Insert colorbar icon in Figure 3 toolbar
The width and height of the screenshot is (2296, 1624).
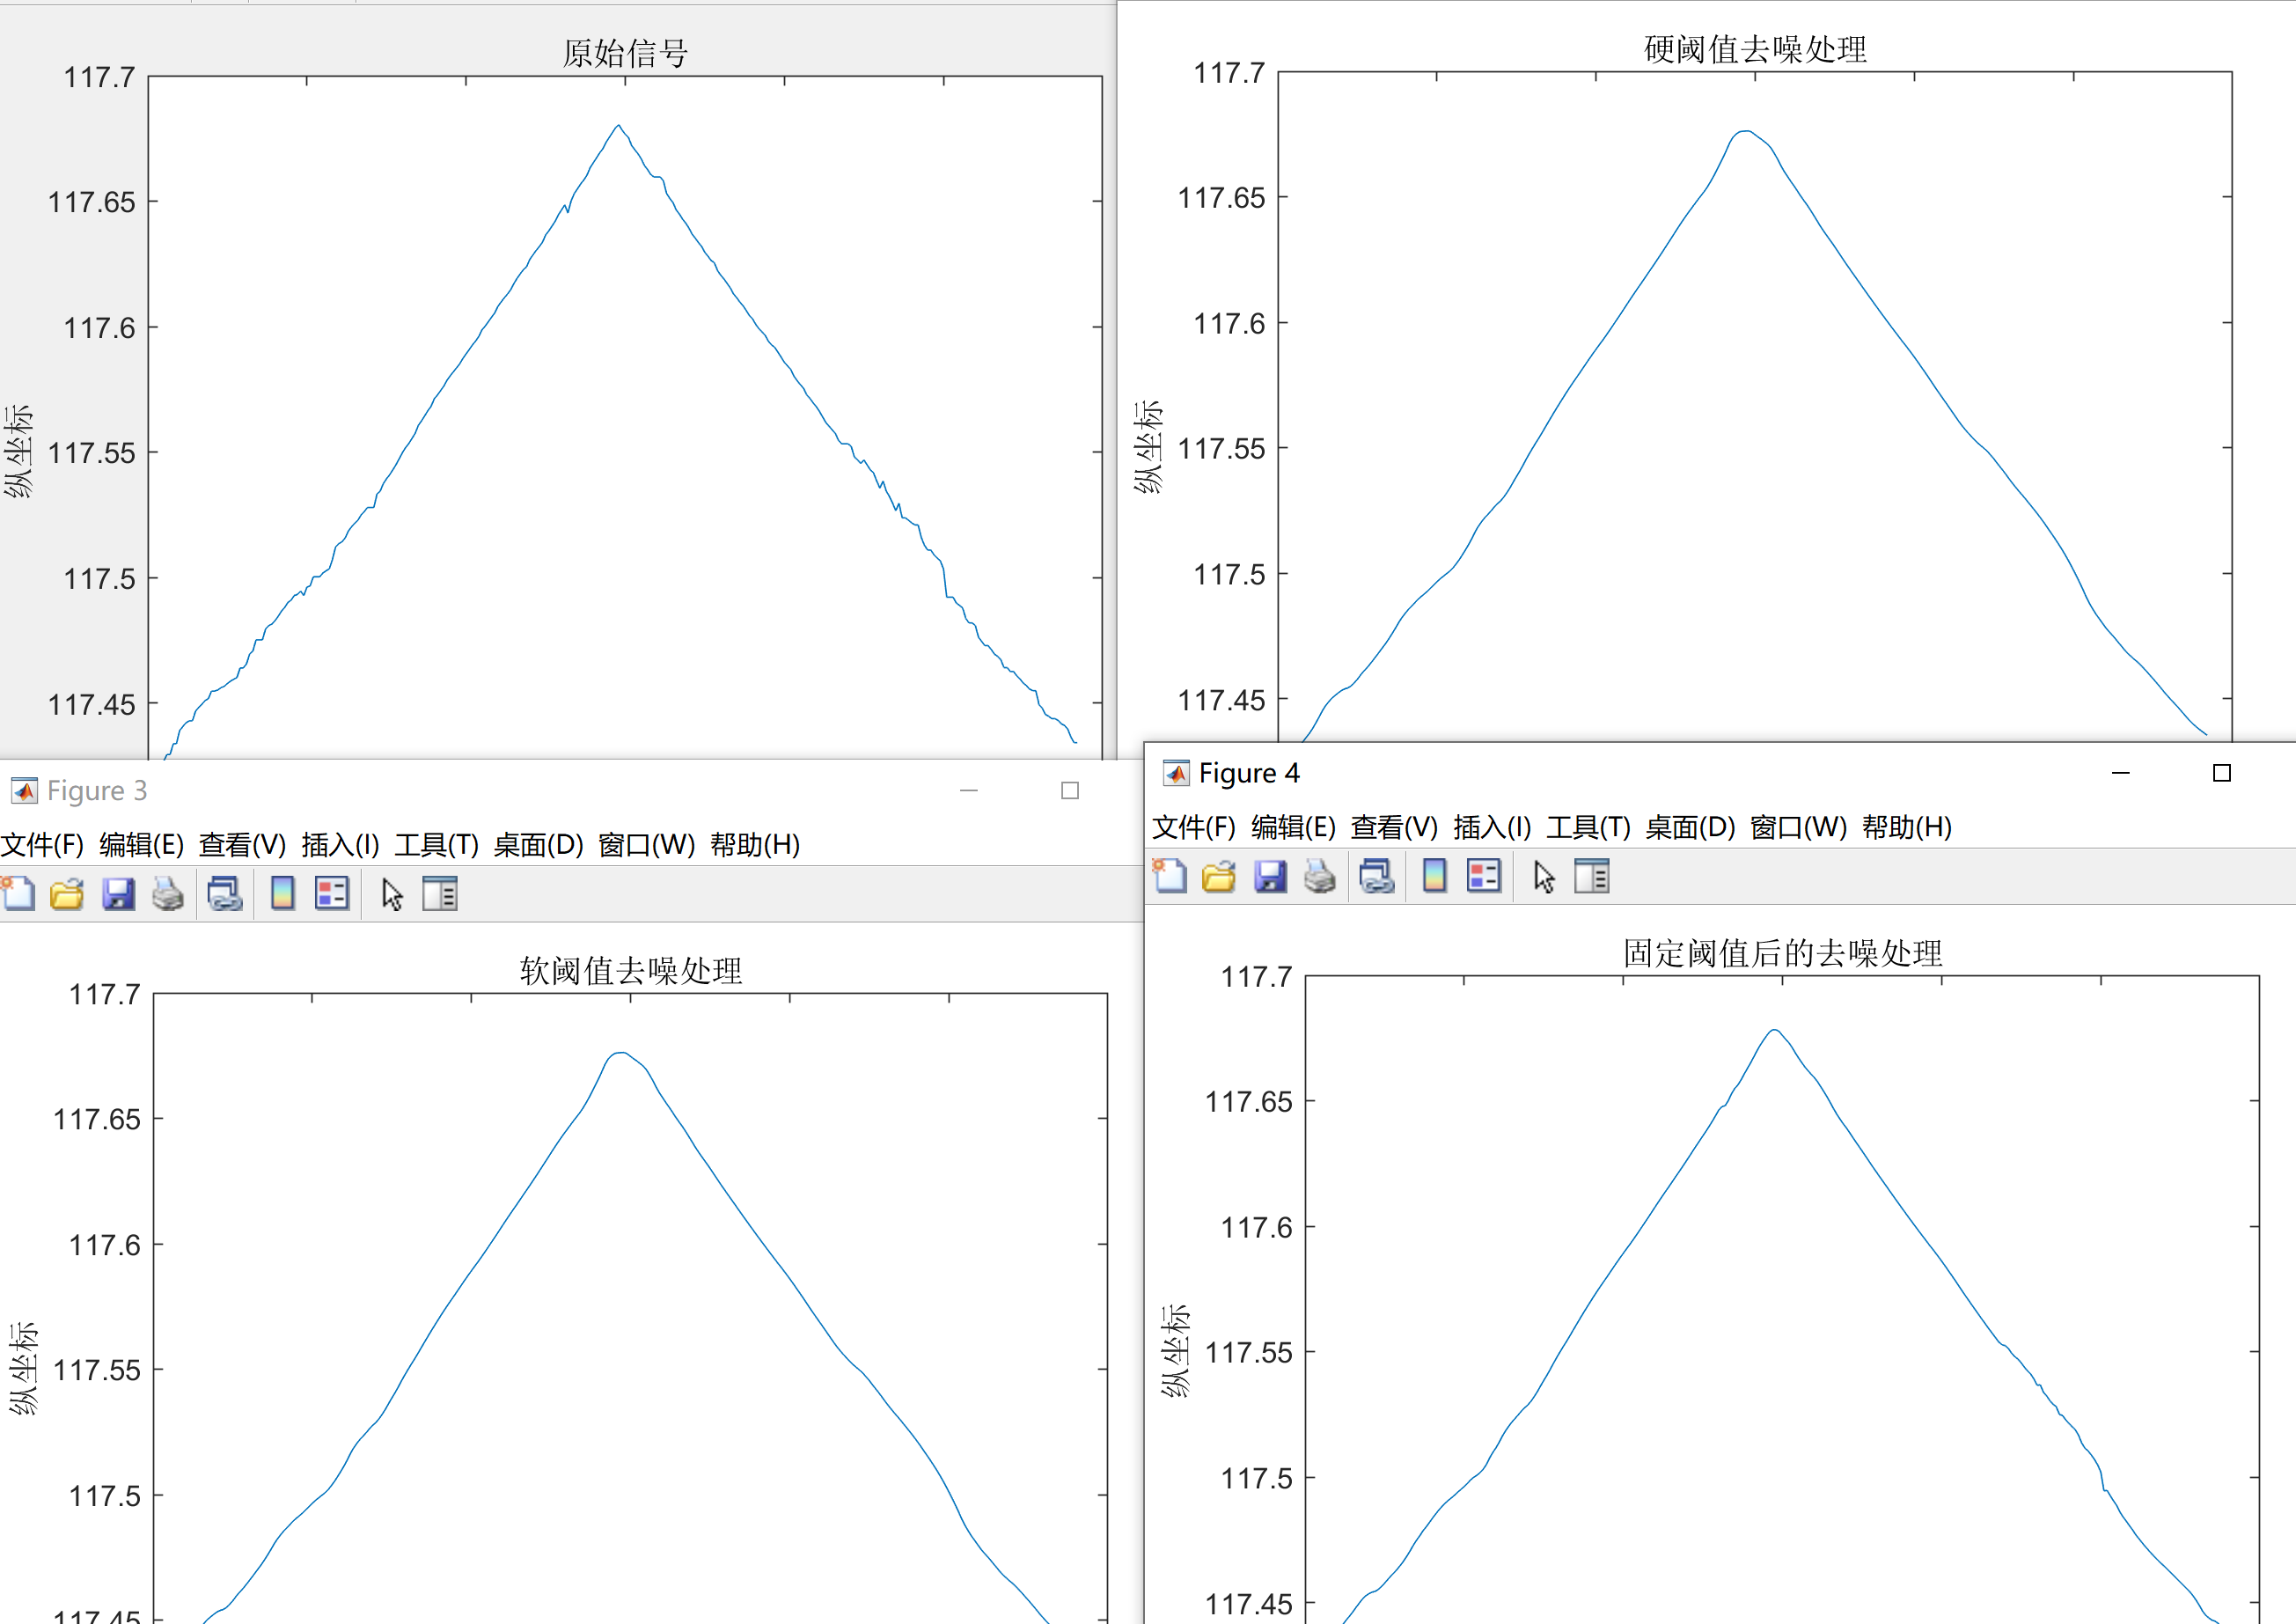point(283,893)
